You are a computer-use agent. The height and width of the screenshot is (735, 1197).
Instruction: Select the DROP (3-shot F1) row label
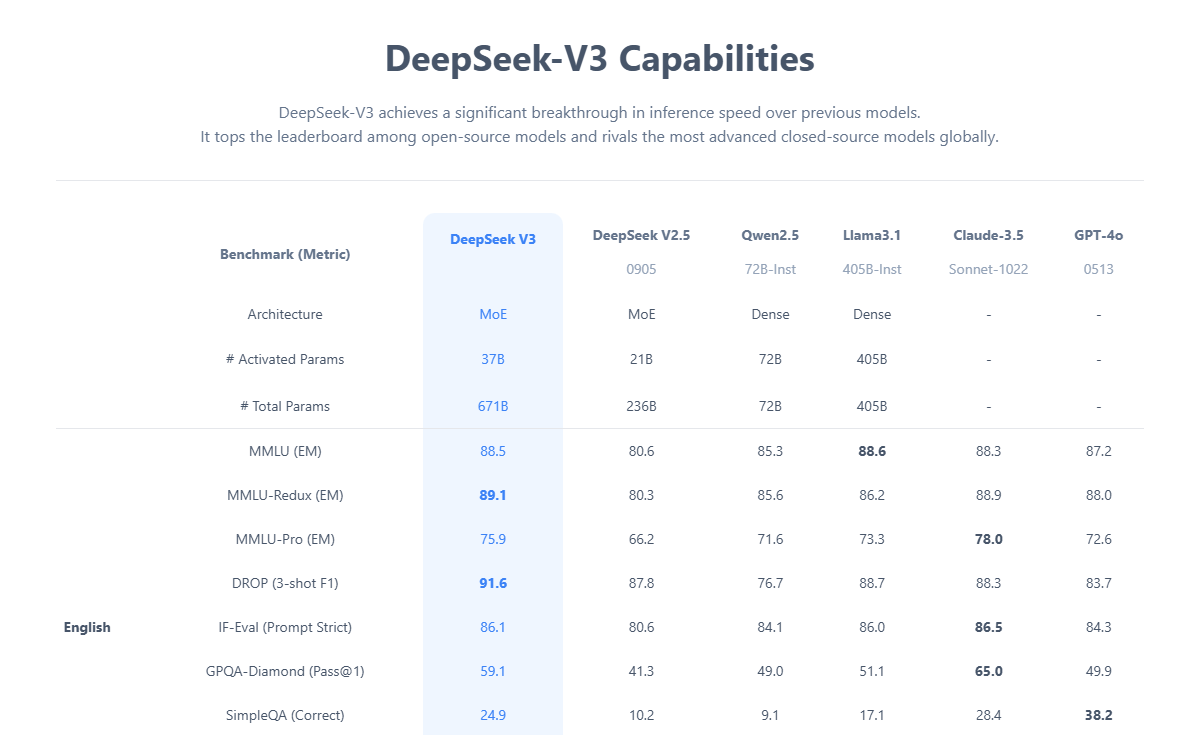(x=285, y=583)
